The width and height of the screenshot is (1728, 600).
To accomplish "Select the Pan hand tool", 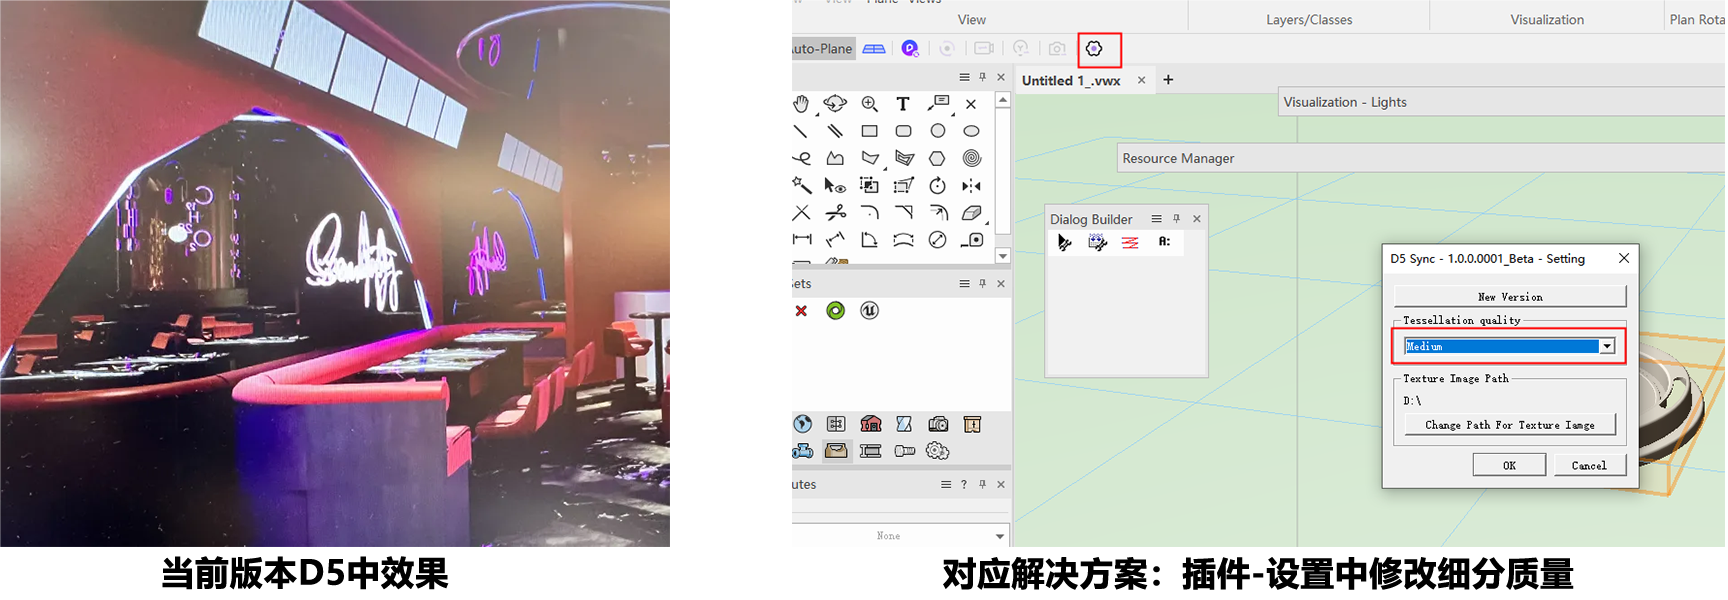I will 801,104.
